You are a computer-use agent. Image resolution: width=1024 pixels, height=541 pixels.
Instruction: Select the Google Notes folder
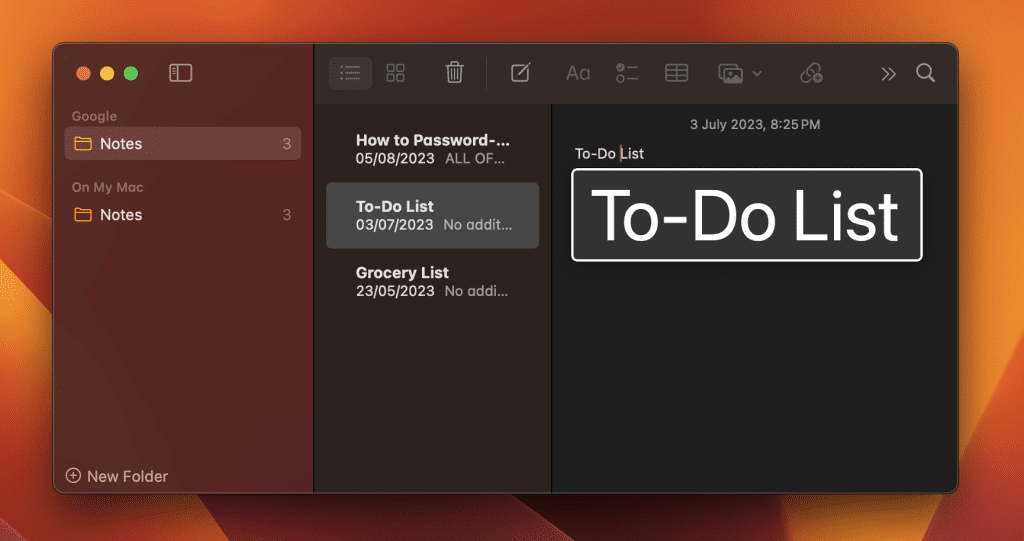(x=182, y=144)
